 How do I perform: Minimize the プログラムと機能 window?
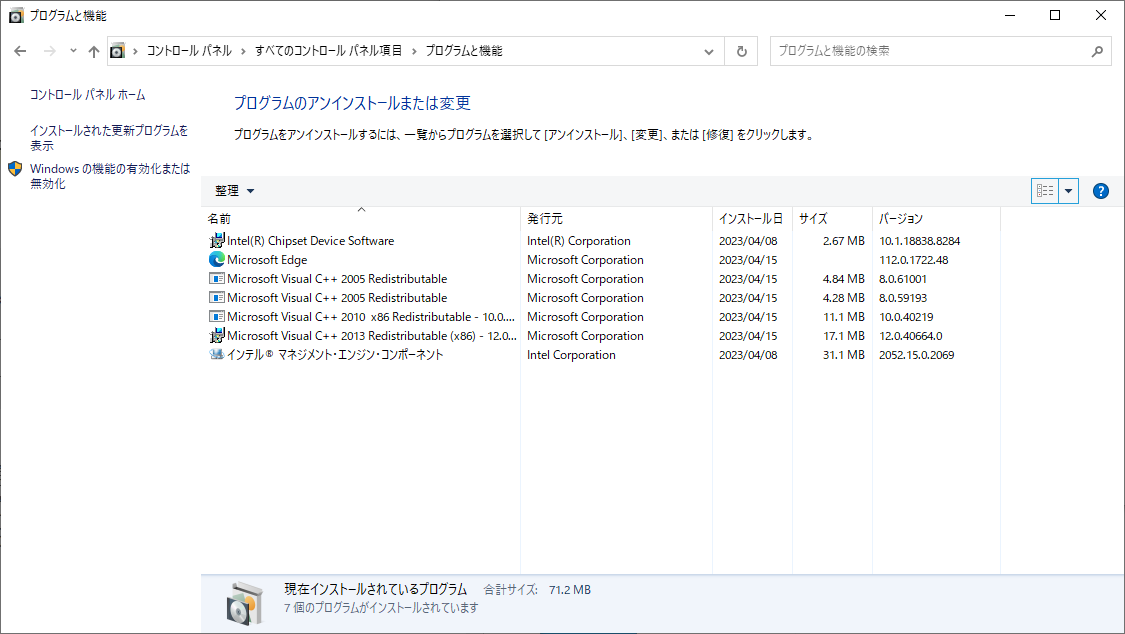click(1009, 15)
